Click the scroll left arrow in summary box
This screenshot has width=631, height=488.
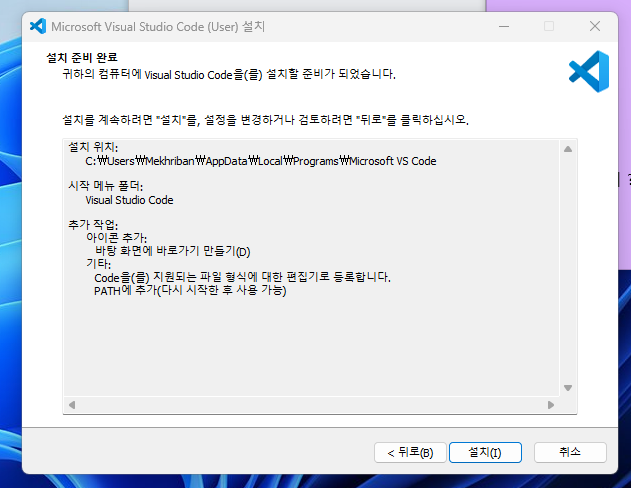[x=72, y=405]
